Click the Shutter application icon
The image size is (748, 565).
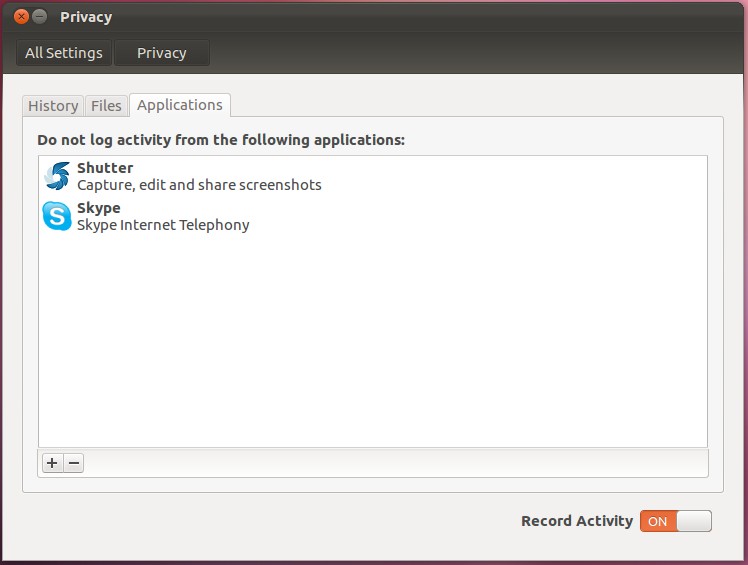point(57,176)
